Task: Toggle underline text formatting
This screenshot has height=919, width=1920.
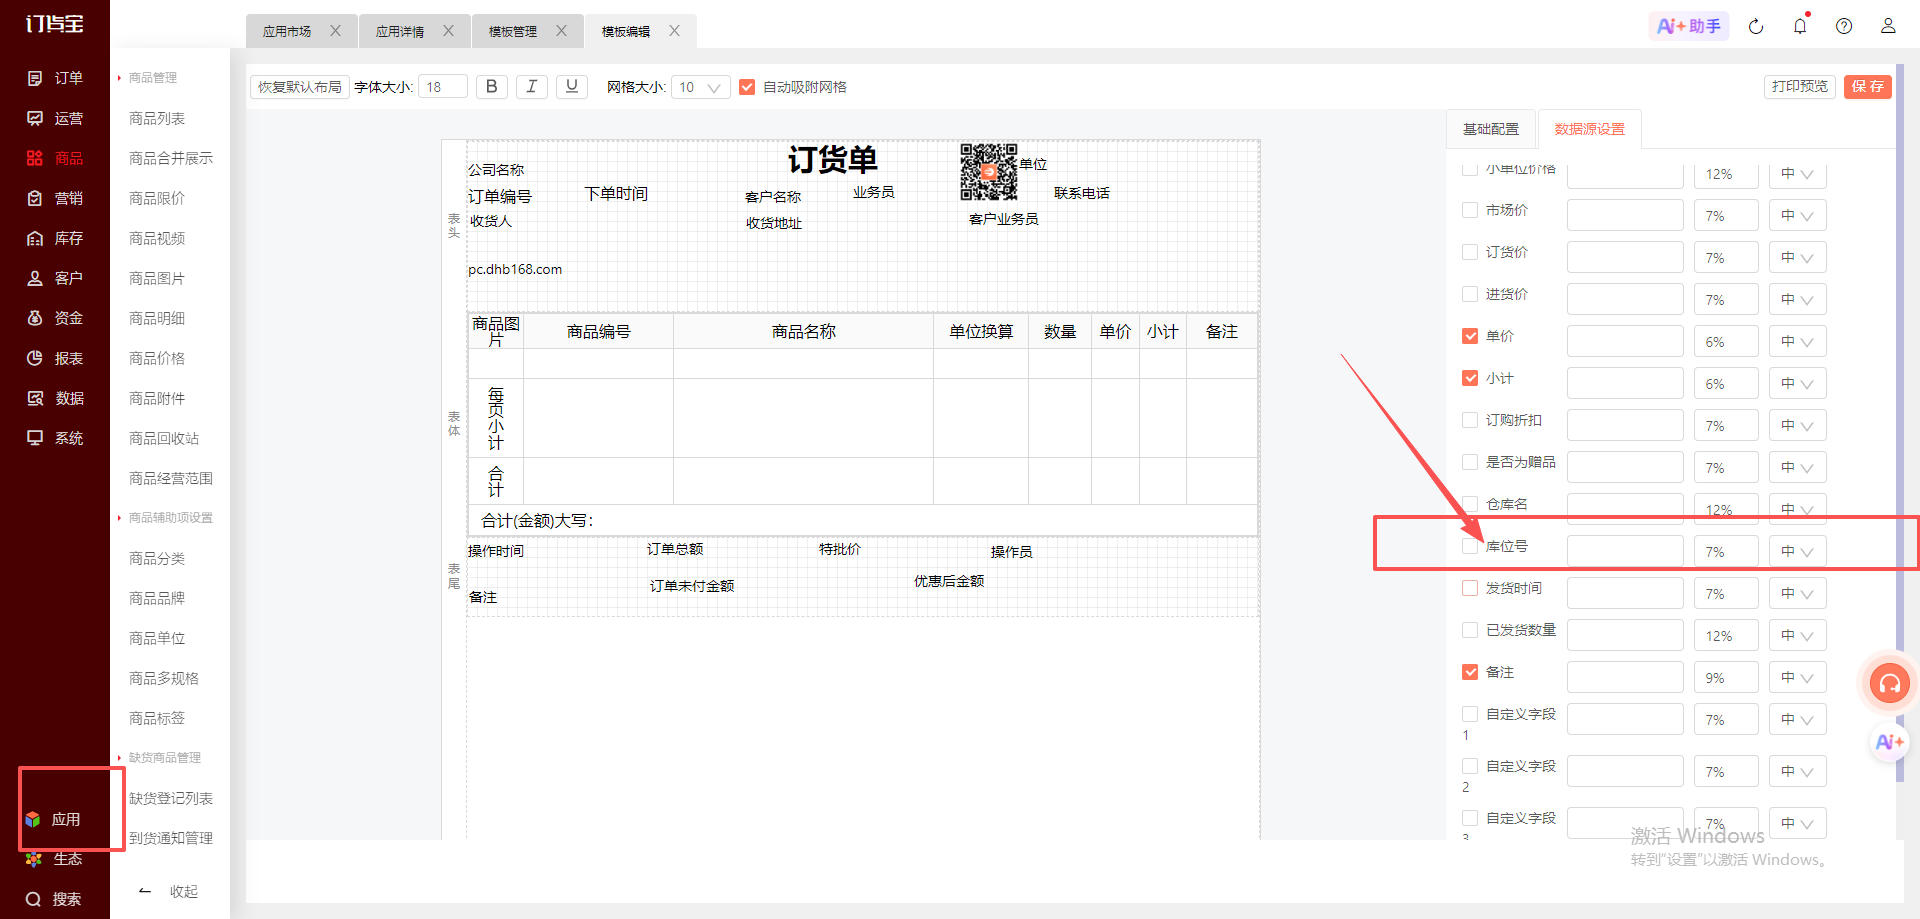Action: 571,87
